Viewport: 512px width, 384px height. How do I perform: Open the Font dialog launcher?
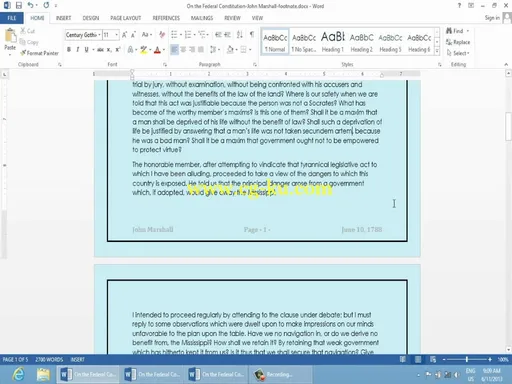pos(165,65)
